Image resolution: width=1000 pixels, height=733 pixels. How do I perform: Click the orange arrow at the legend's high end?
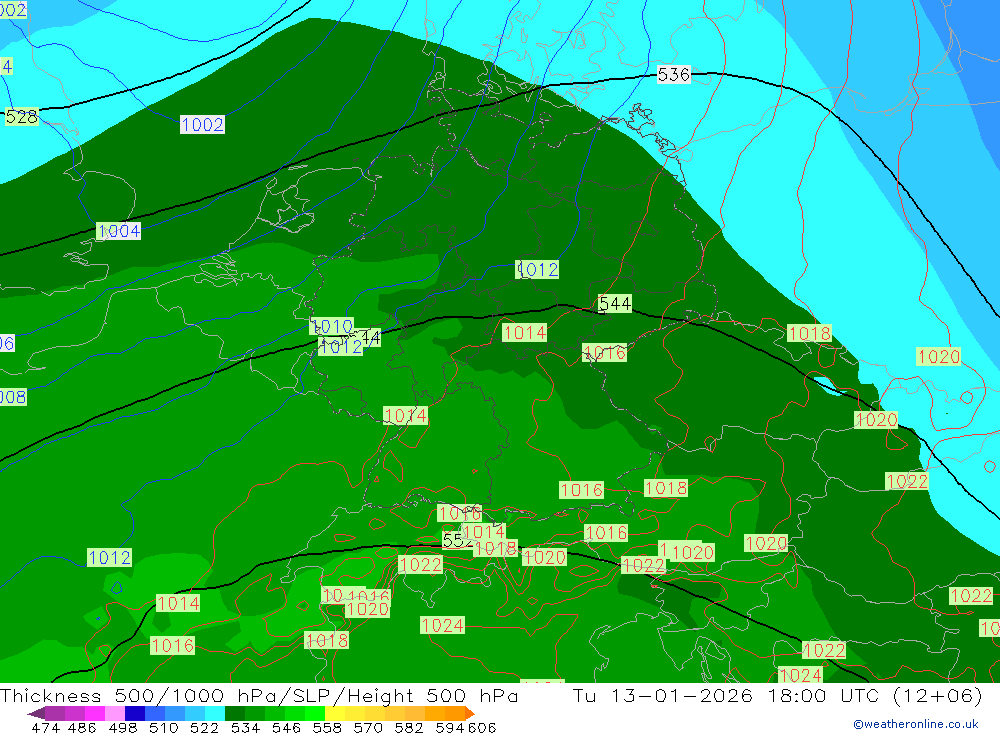point(470,713)
